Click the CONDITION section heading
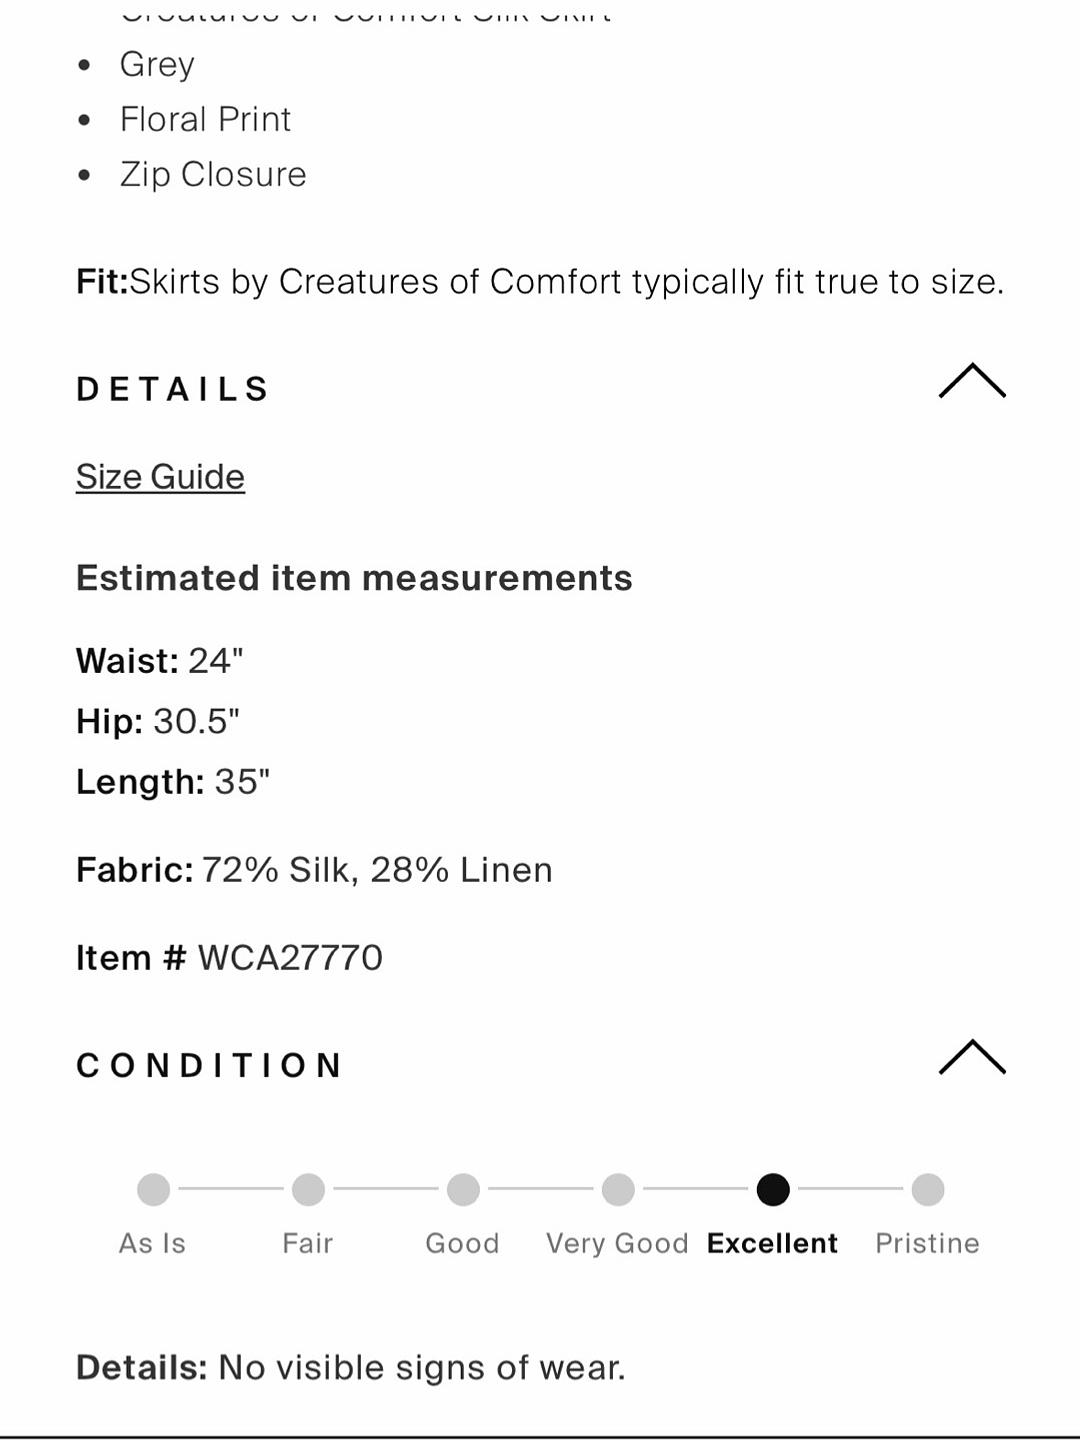This screenshot has width=1080, height=1440. (210, 1065)
